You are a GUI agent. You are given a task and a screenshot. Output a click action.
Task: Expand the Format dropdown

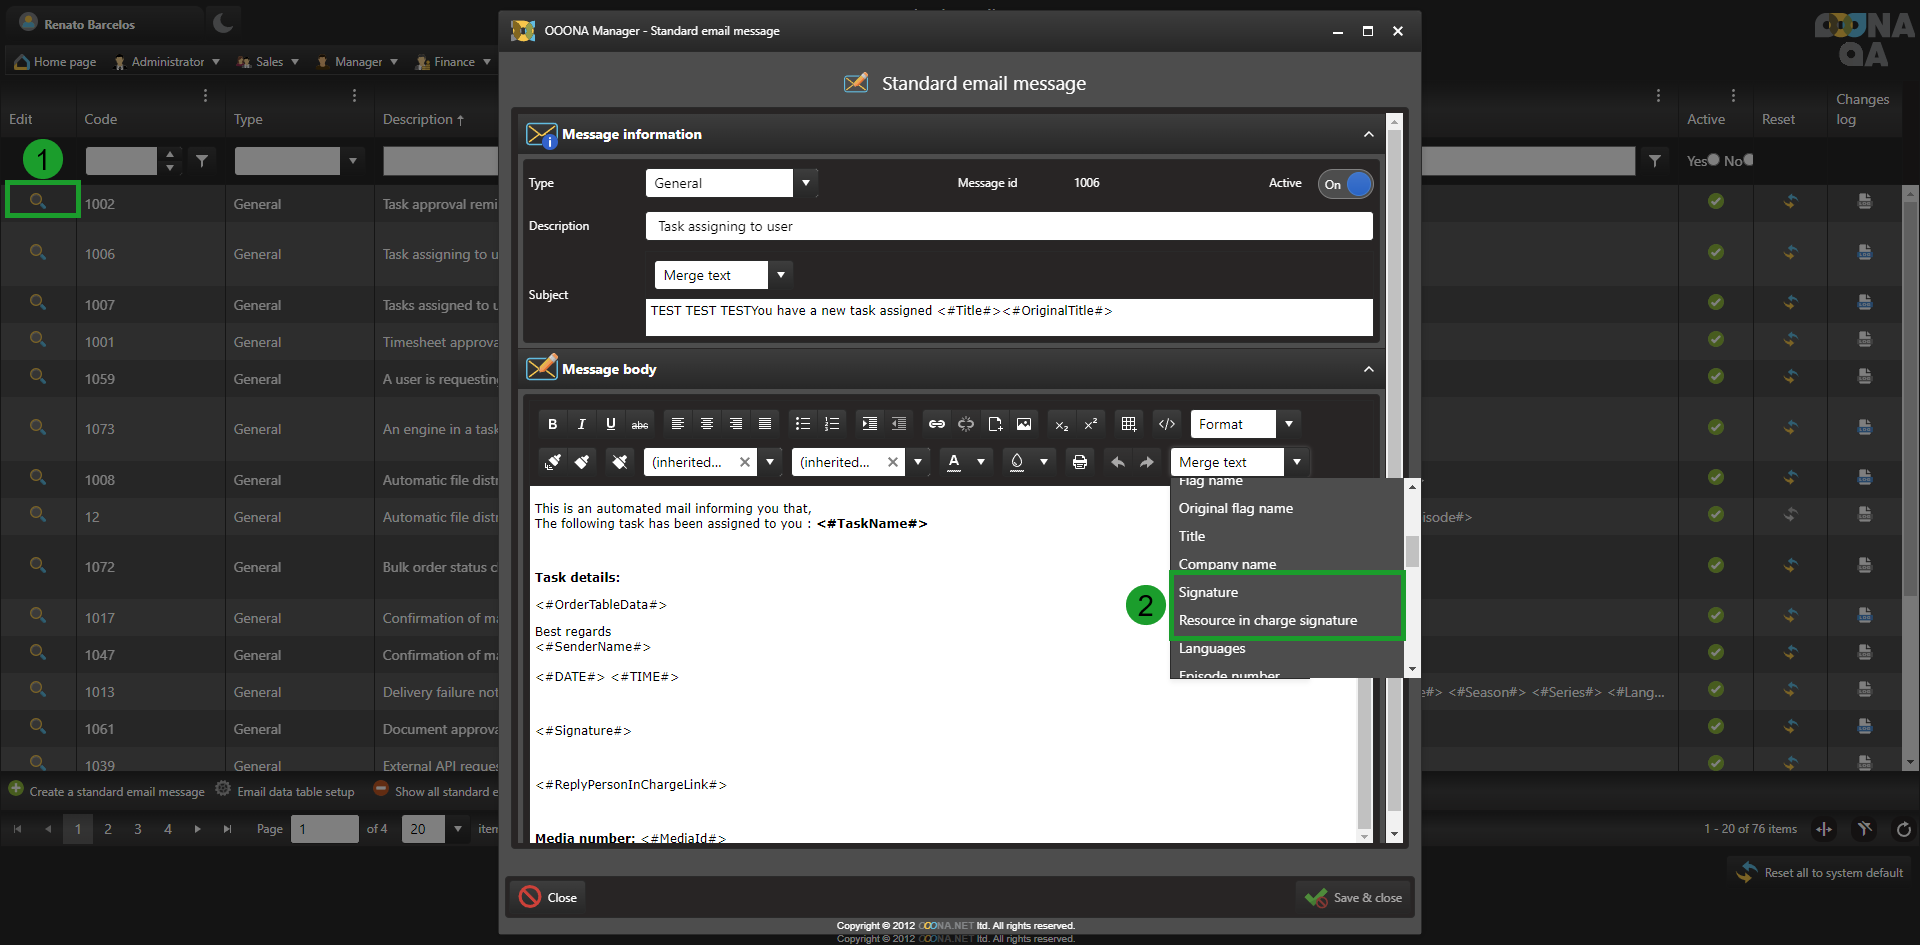1289,424
